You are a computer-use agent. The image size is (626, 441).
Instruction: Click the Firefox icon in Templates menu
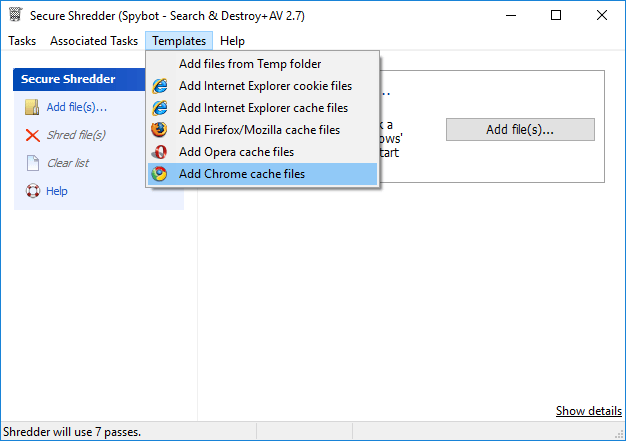159,130
